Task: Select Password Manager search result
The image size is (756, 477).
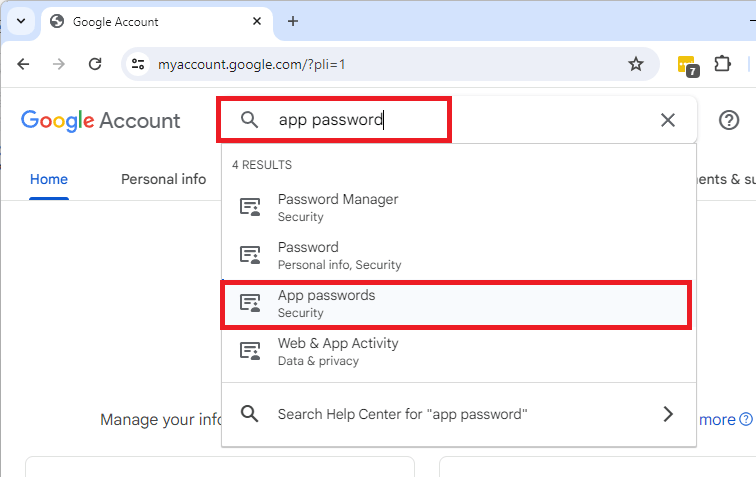Action: pyautogui.click(x=338, y=207)
